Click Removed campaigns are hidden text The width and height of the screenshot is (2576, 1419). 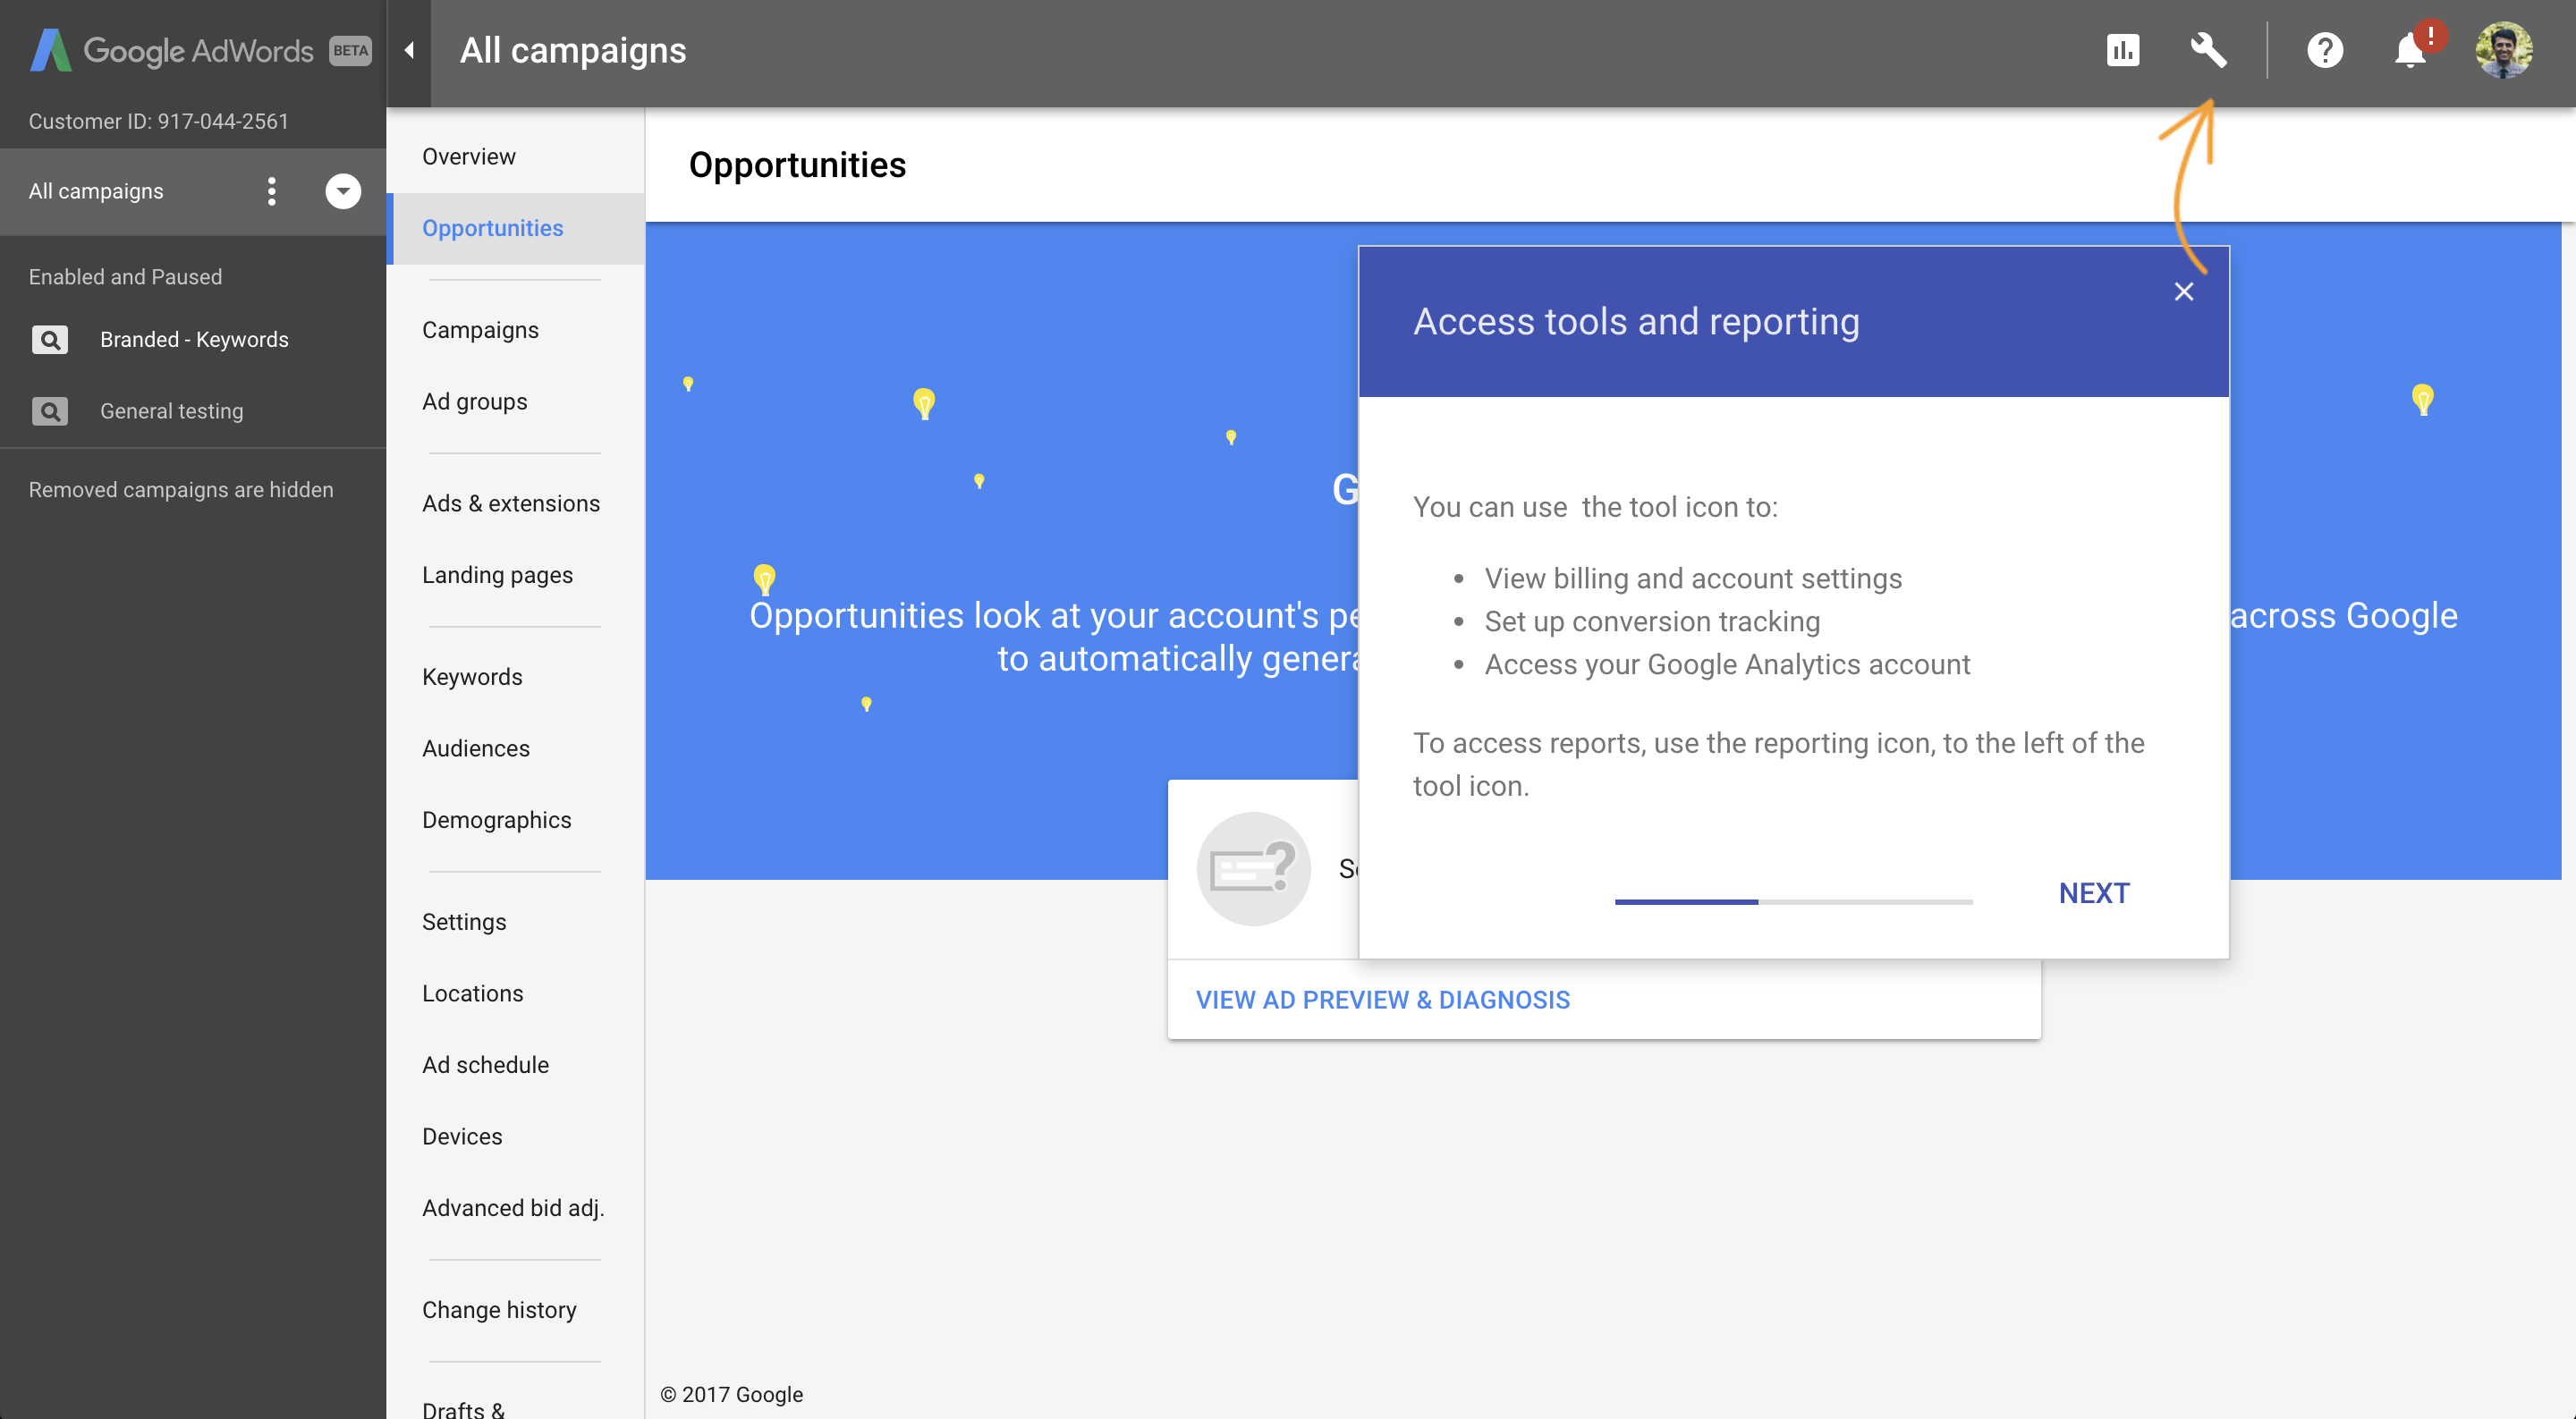(x=181, y=490)
